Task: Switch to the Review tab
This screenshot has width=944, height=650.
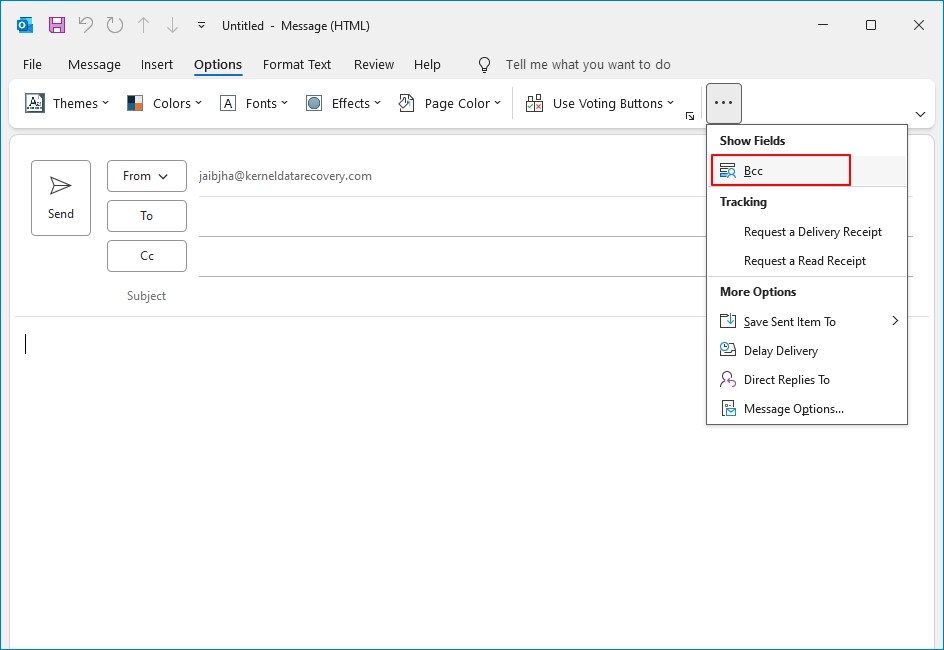Action: (374, 64)
